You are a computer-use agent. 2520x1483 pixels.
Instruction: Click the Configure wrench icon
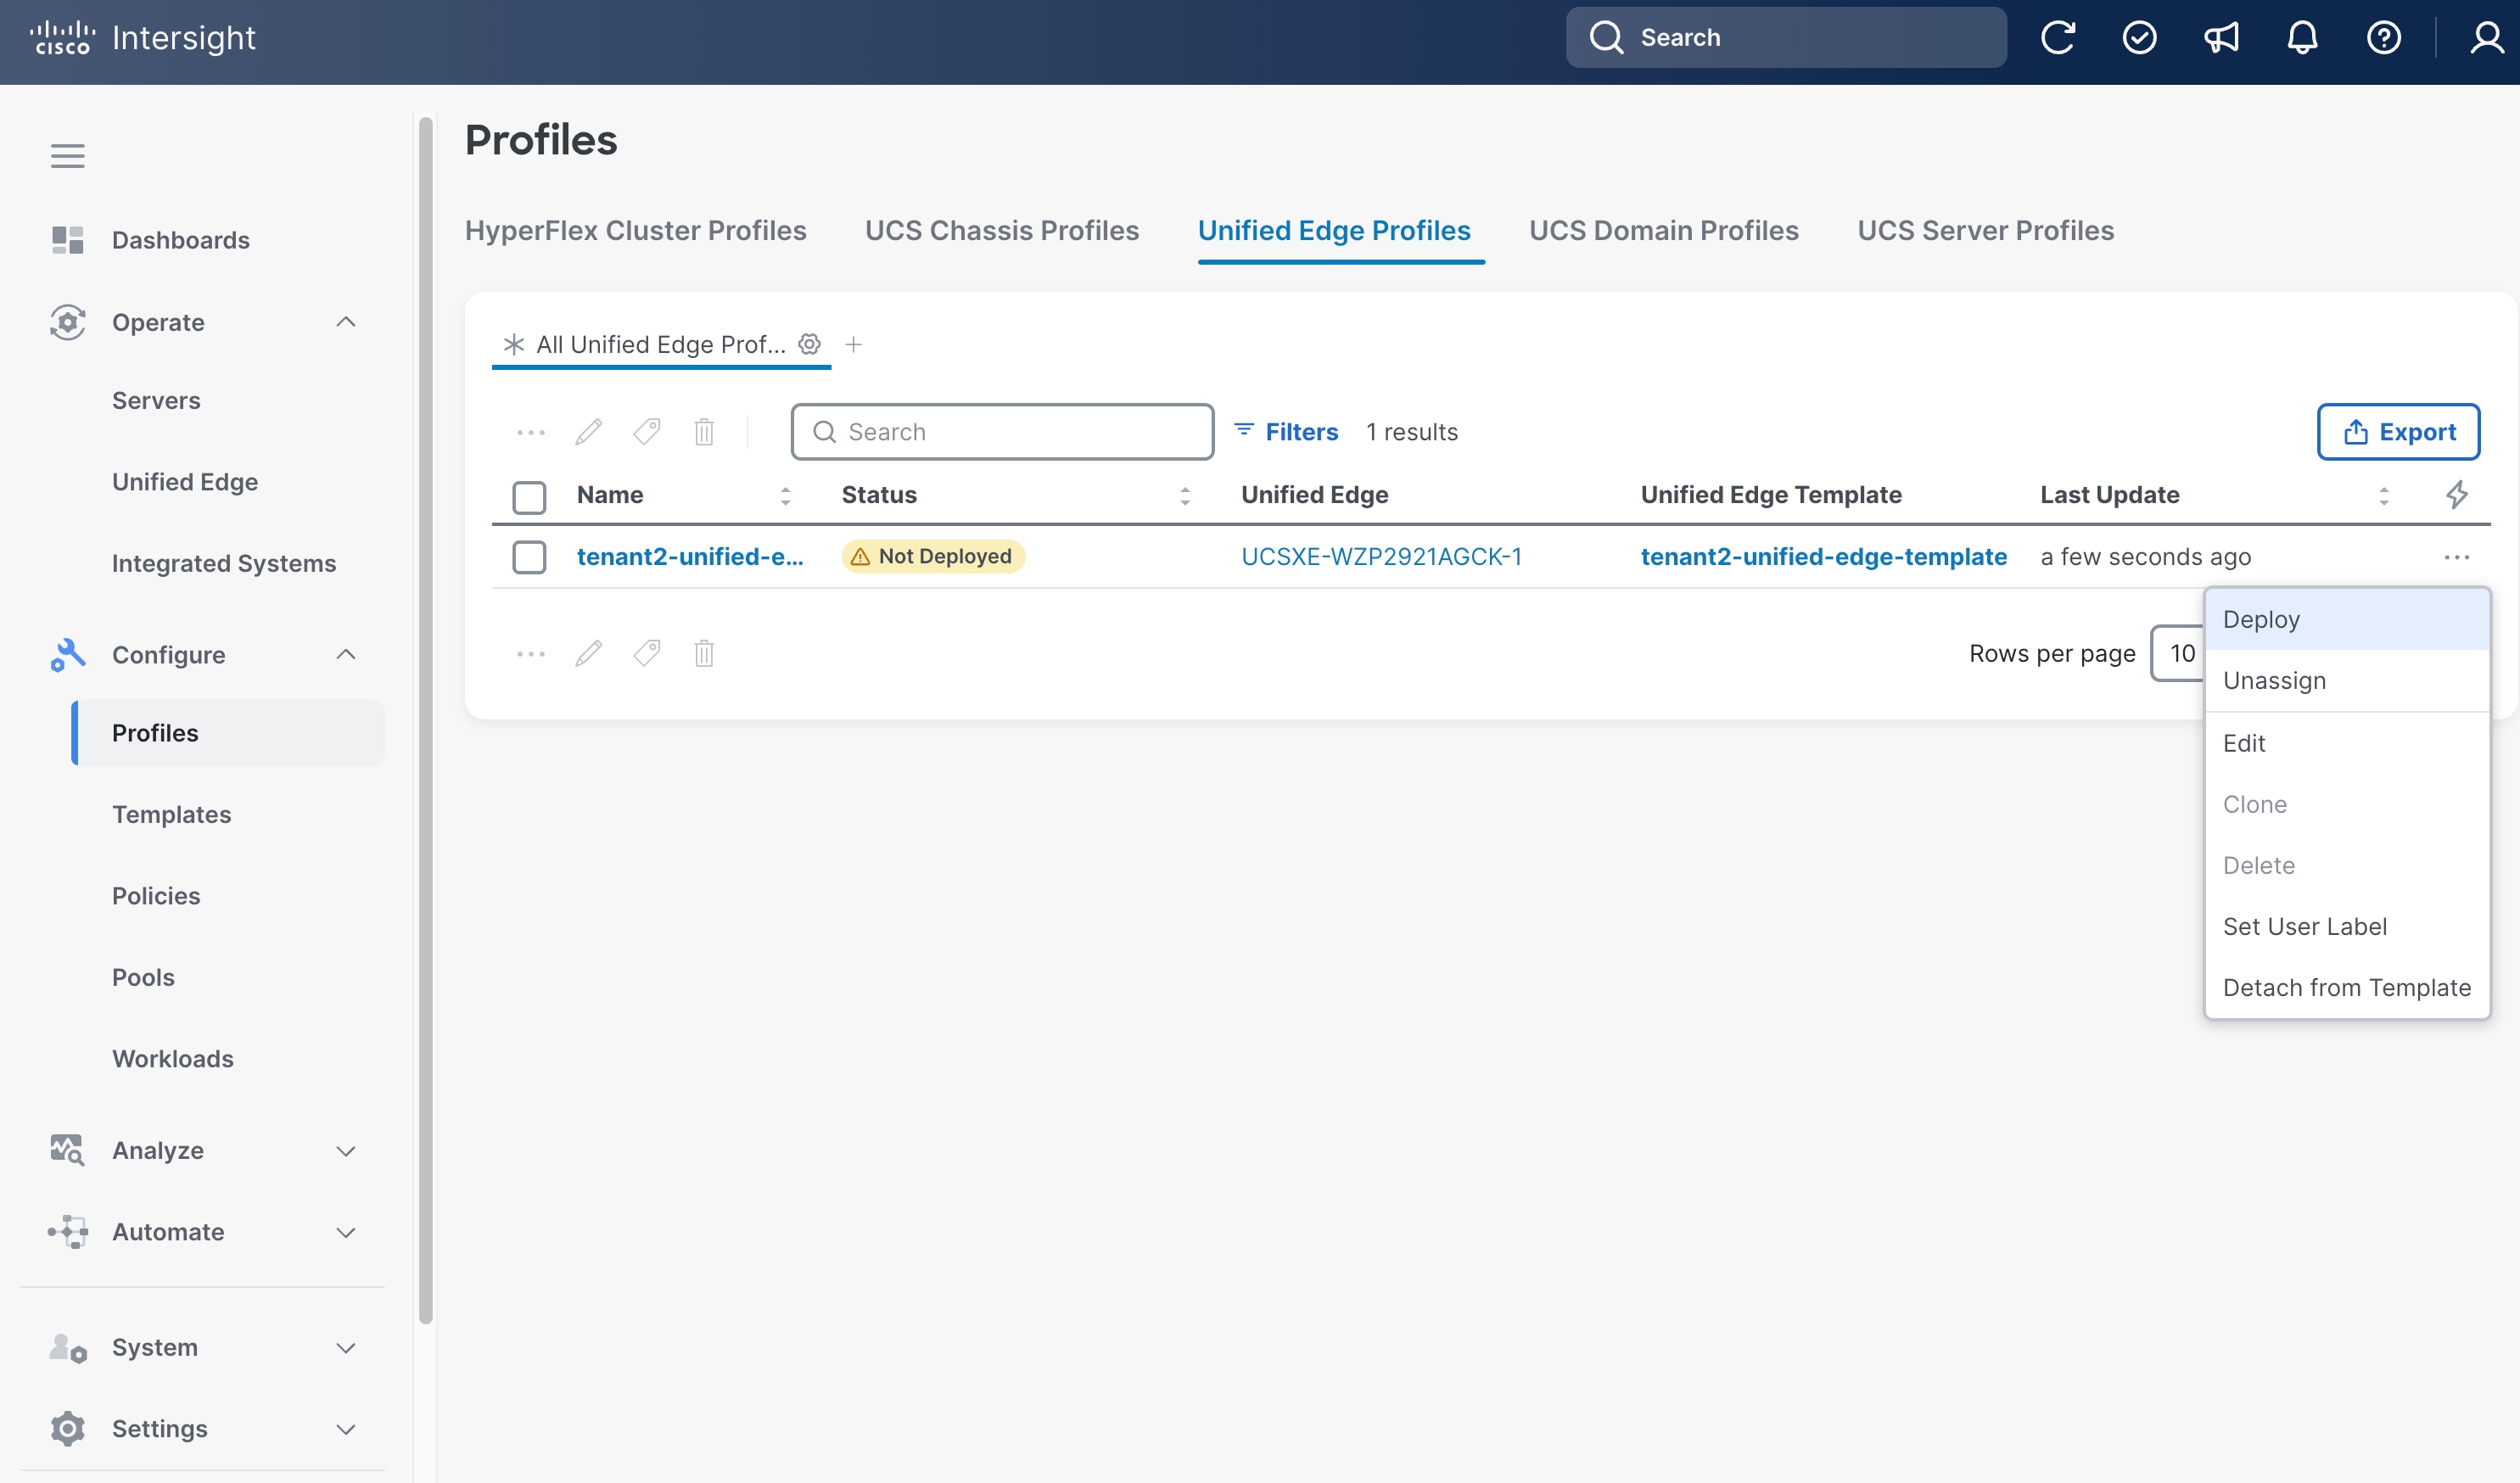pyautogui.click(x=68, y=655)
